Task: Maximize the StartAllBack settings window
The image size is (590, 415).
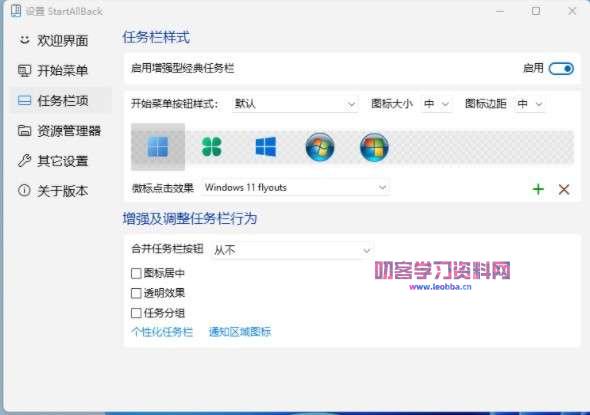Action: click(x=536, y=11)
